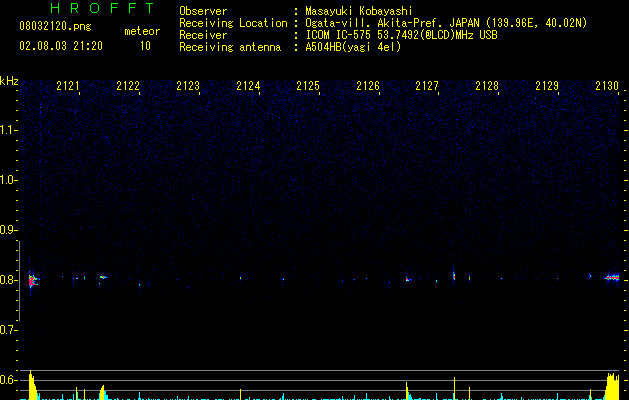Click the meteor echo between 2121 and 2122
This screenshot has height=400, width=629.
coord(103,277)
